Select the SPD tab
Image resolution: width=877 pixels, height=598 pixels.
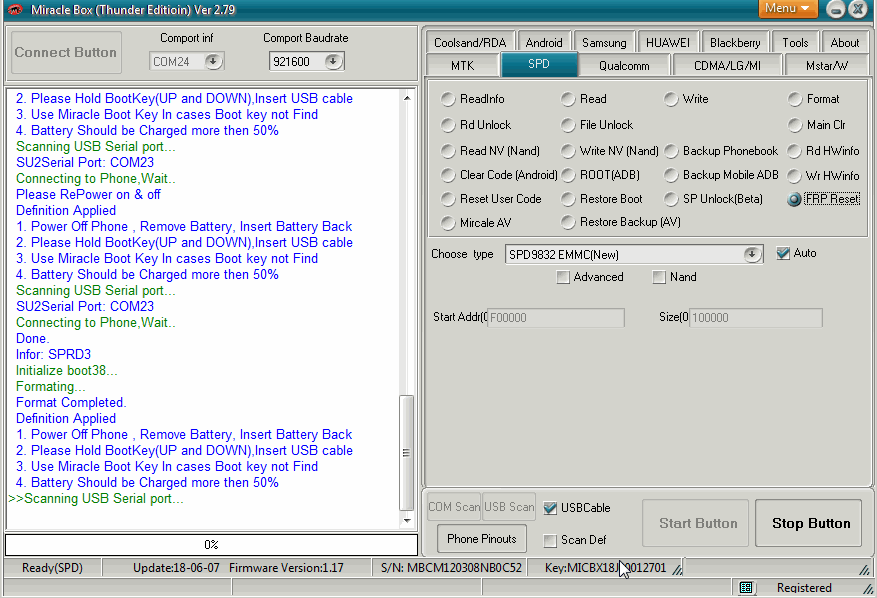click(x=539, y=64)
